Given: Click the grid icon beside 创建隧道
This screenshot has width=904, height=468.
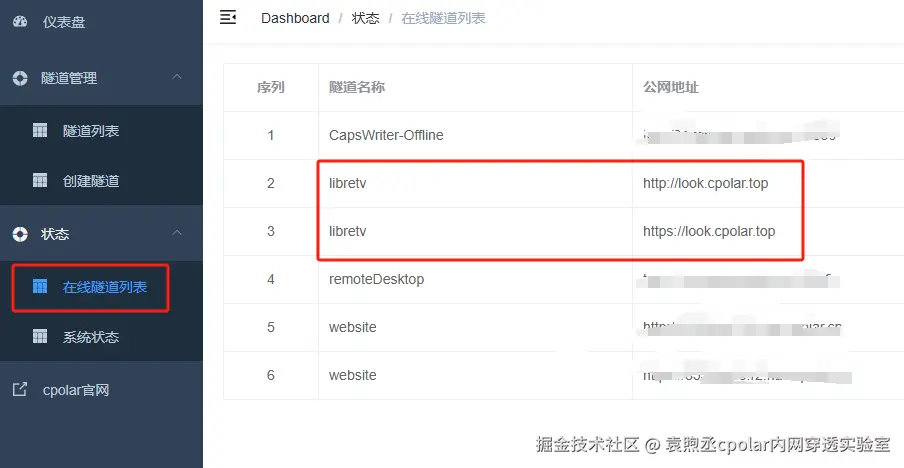Looking at the screenshot, I should pyautogui.click(x=40, y=180).
